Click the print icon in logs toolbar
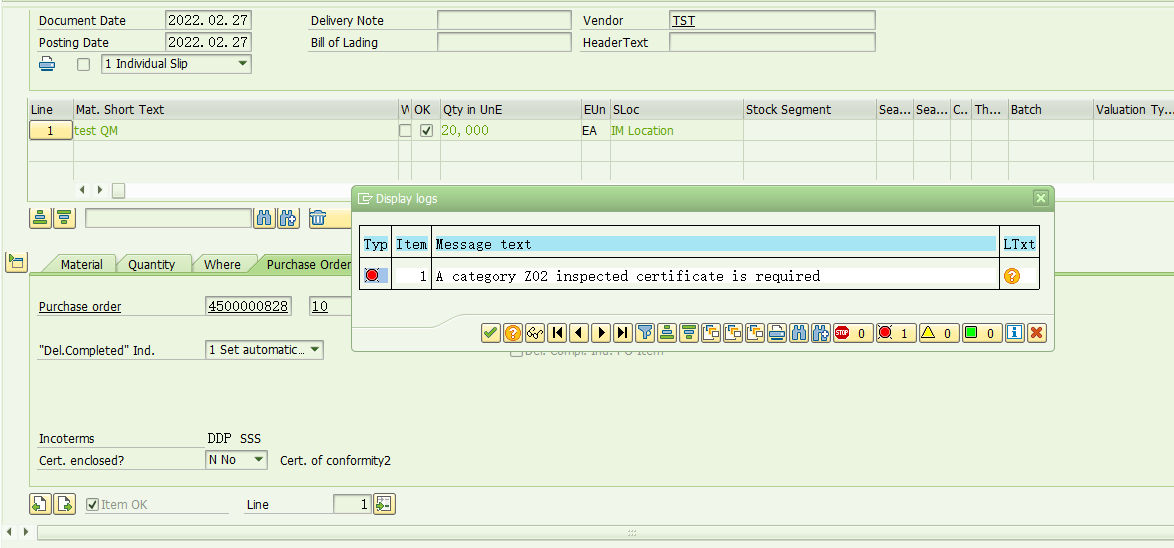 777,333
